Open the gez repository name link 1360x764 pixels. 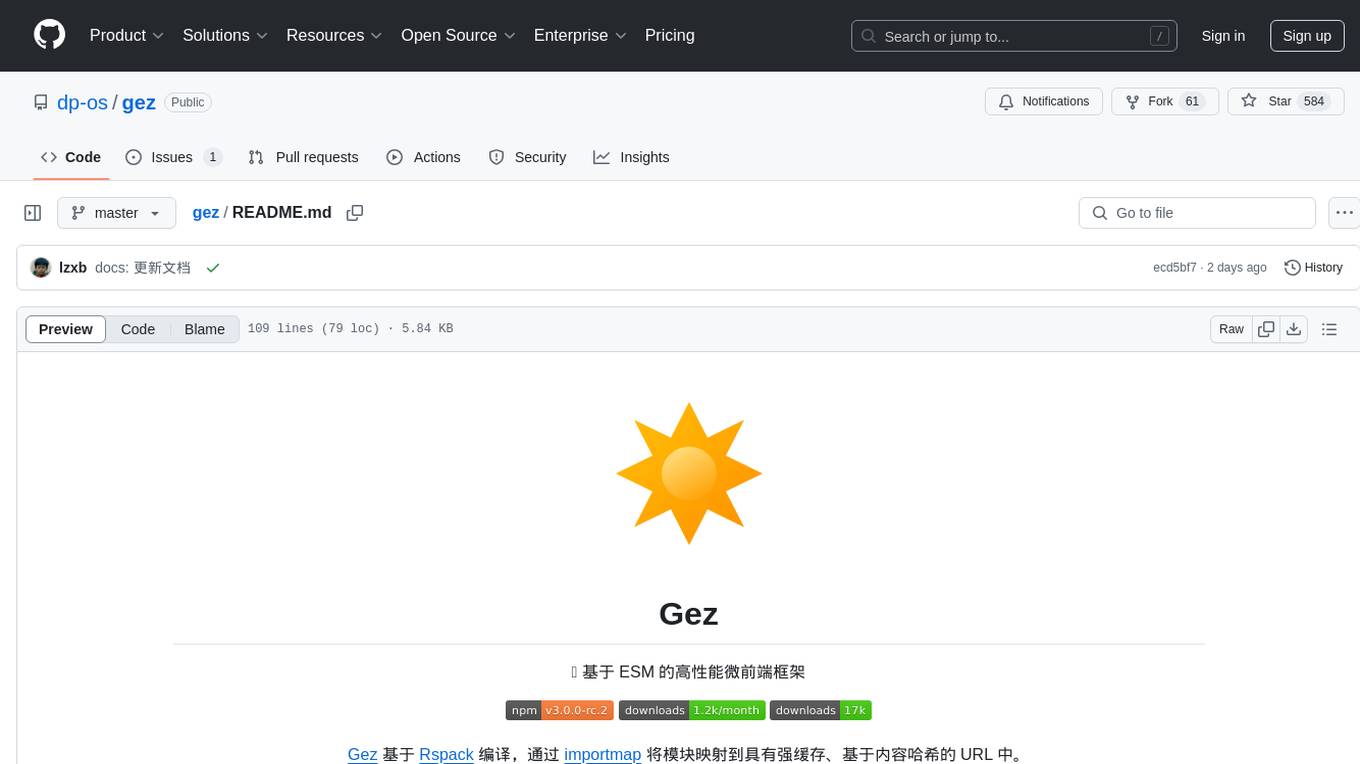(x=139, y=102)
